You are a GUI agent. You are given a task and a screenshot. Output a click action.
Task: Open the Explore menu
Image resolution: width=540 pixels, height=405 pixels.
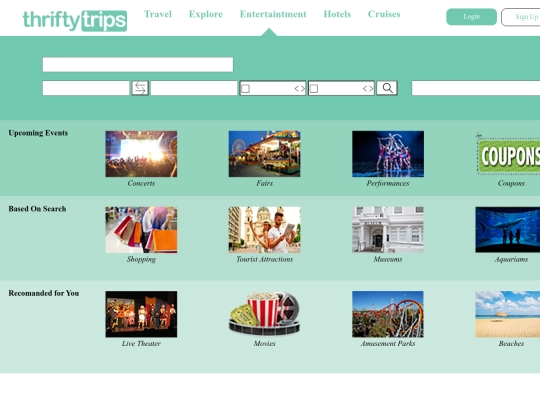206,14
